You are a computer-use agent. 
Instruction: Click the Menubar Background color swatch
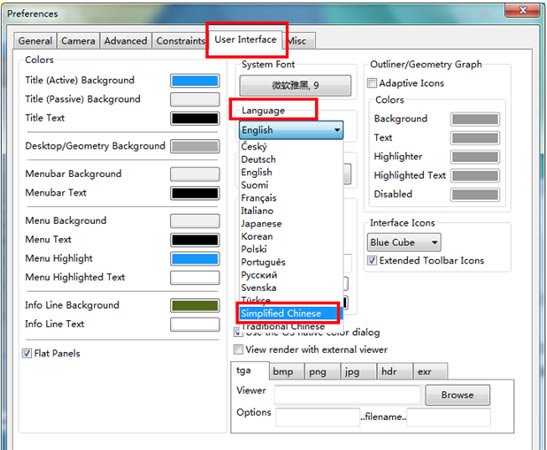click(x=195, y=174)
